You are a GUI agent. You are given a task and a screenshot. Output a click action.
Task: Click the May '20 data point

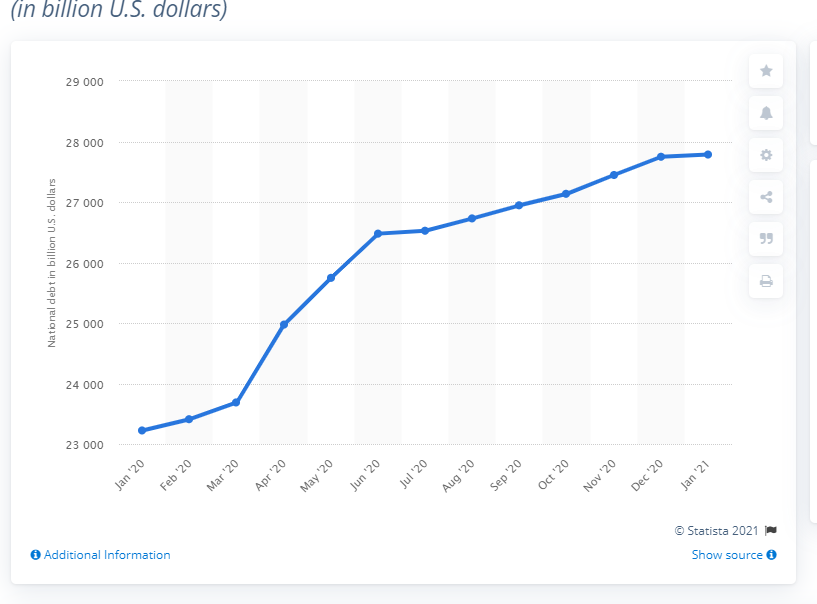click(331, 278)
